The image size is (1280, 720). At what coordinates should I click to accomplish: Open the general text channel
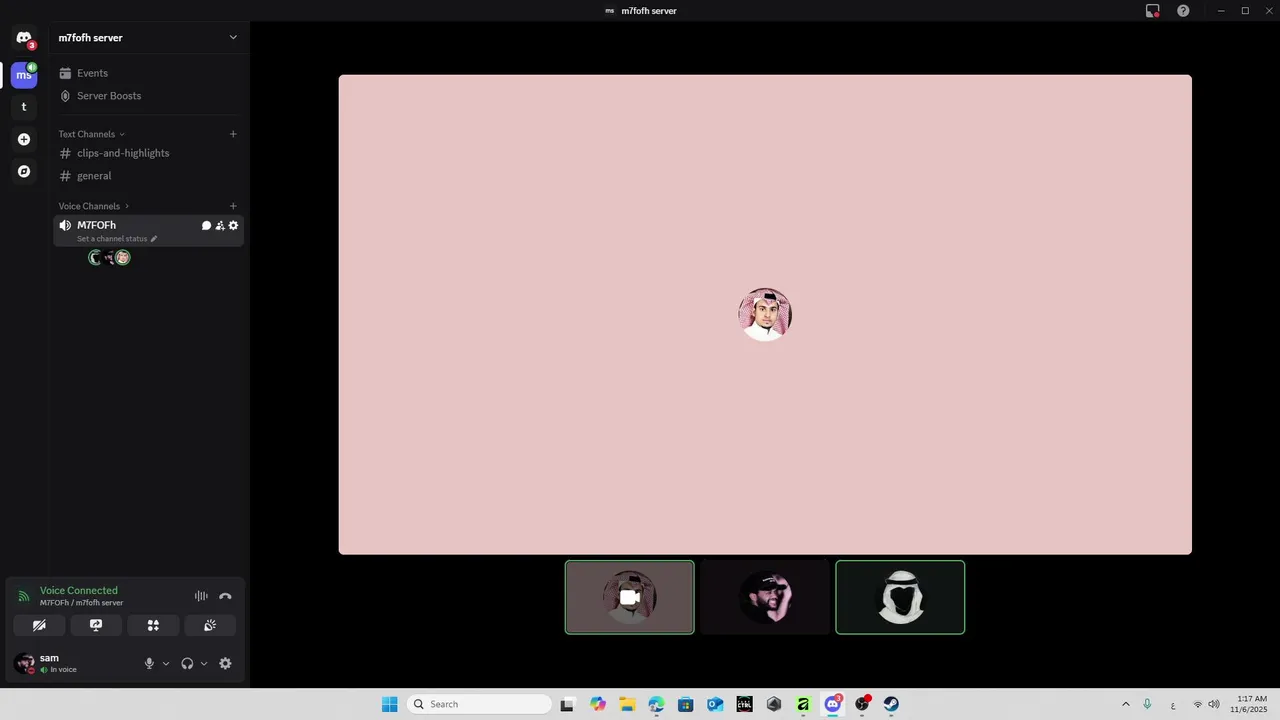point(148,176)
